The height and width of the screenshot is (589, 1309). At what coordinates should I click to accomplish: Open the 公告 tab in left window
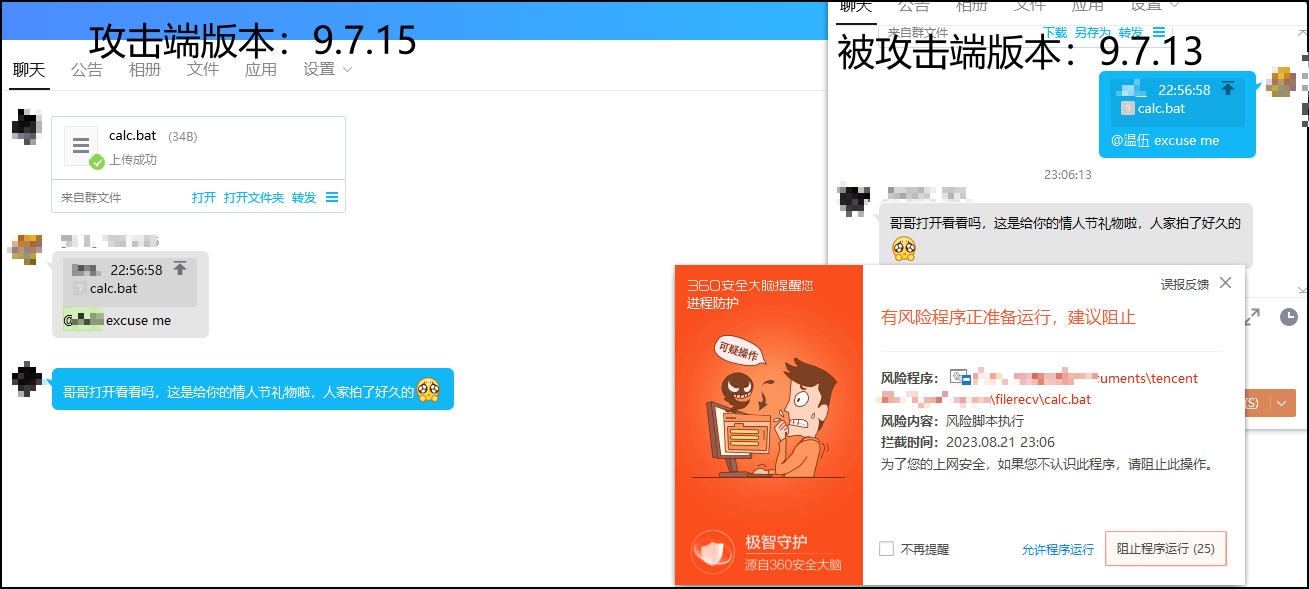pyautogui.click(x=87, y=70)
